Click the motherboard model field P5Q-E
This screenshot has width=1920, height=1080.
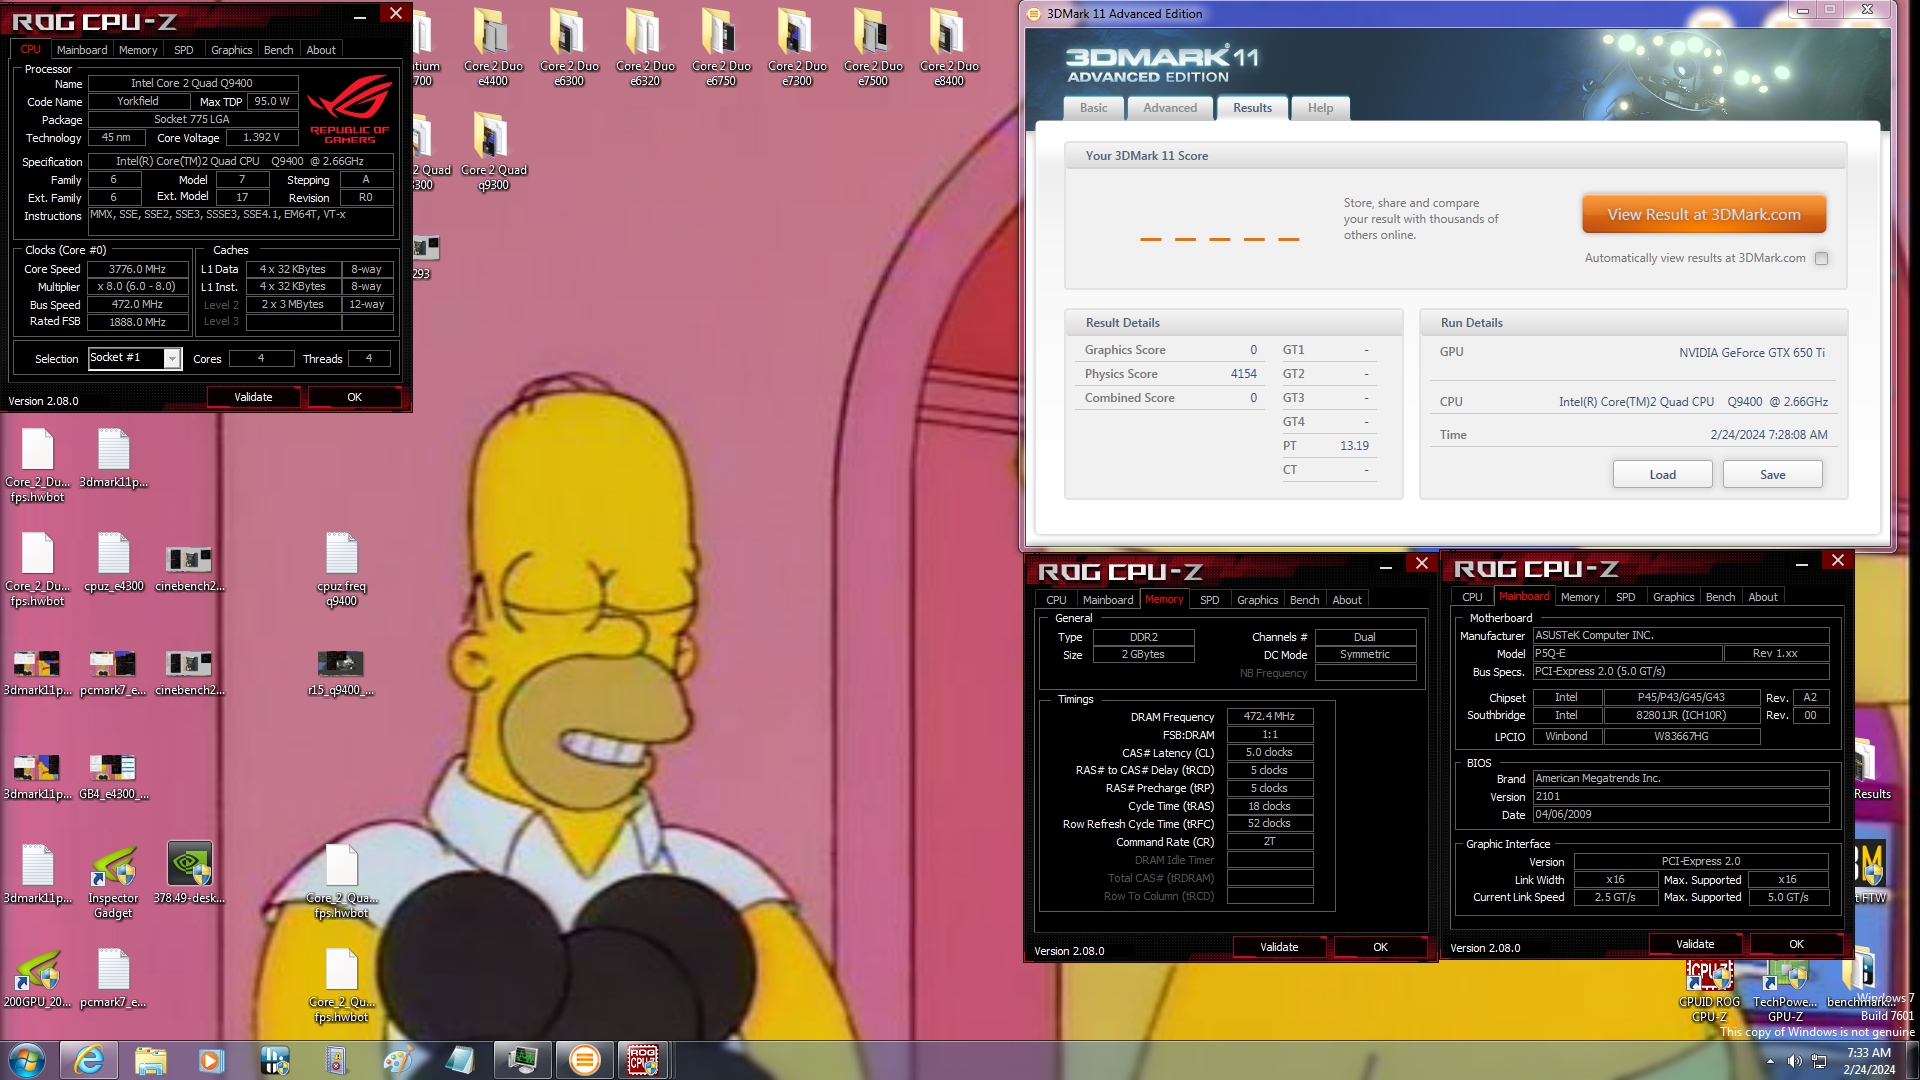[1627, 654]
